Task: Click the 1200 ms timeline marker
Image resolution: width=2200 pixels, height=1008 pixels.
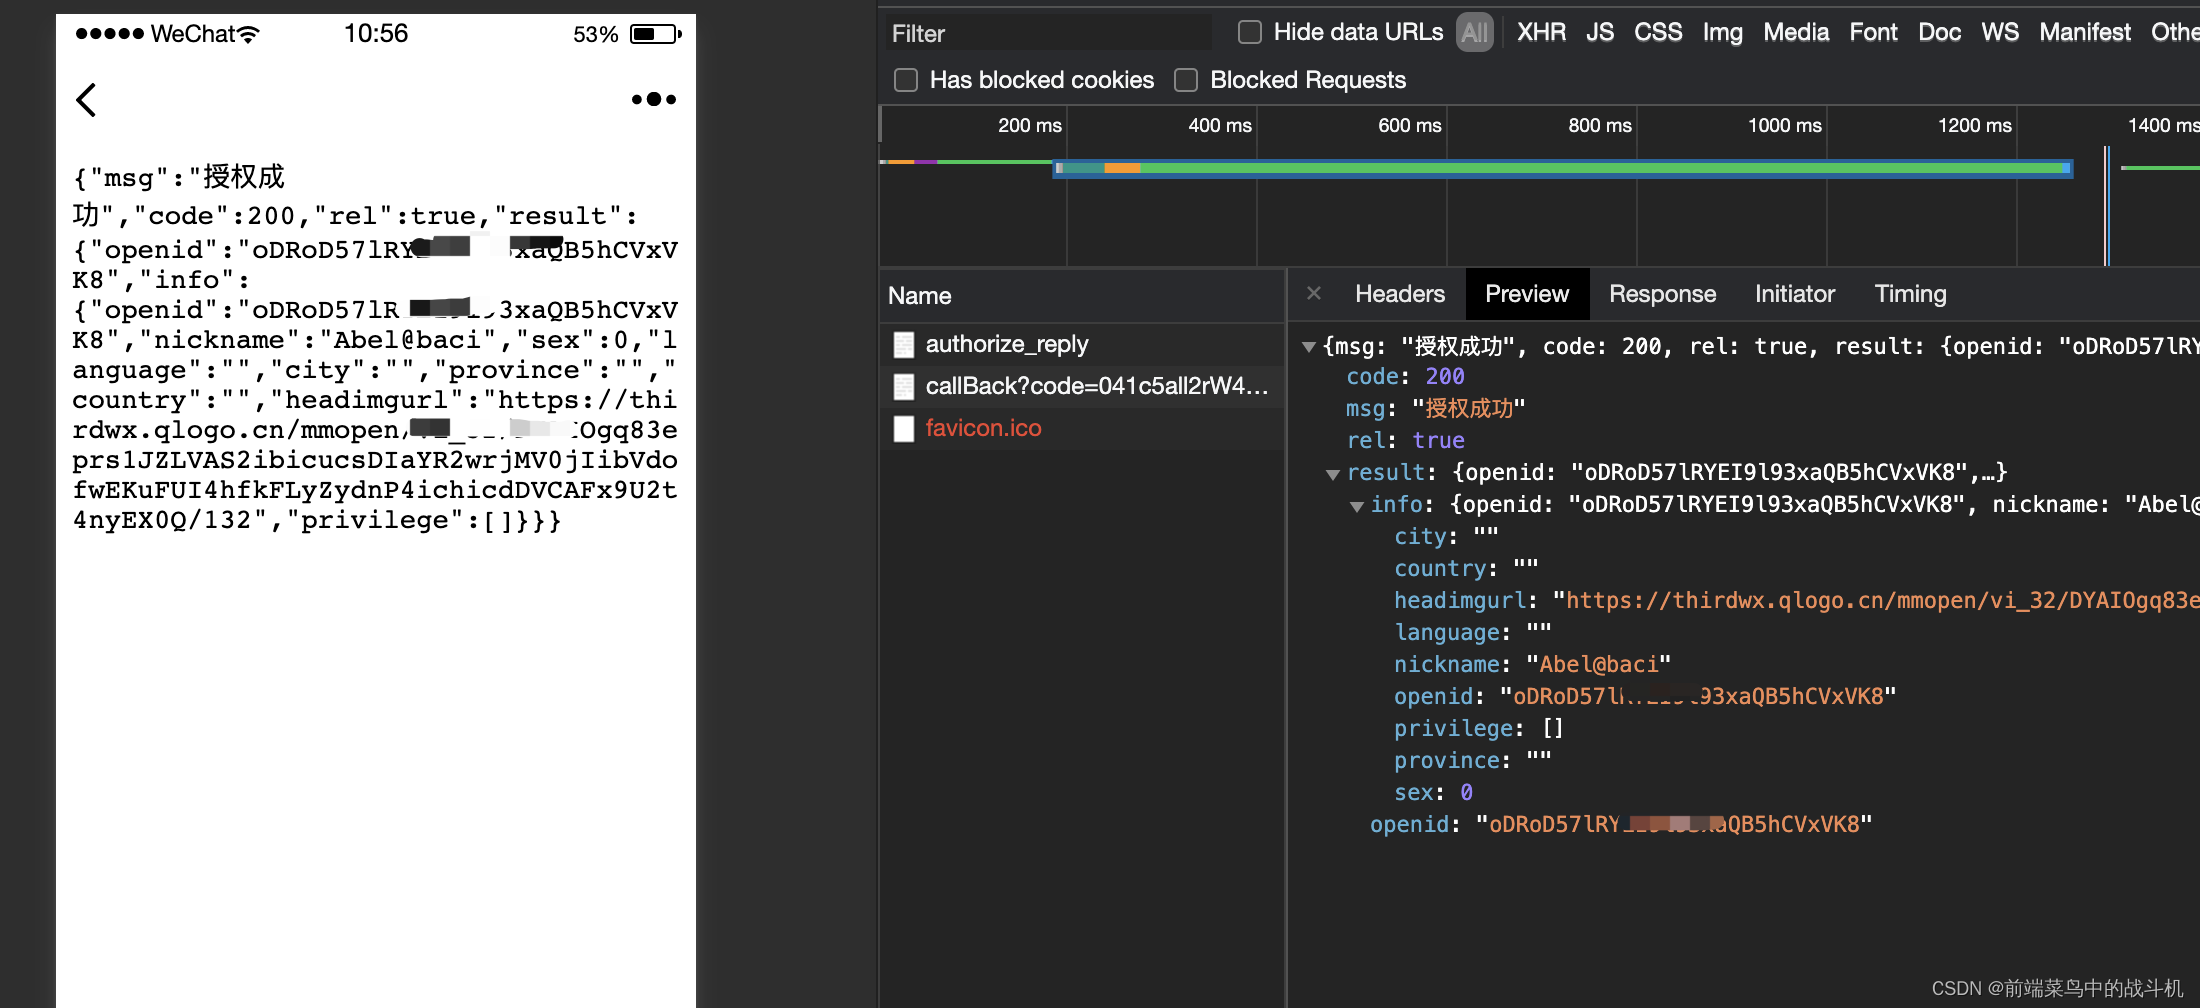Action: (1974, 126)
